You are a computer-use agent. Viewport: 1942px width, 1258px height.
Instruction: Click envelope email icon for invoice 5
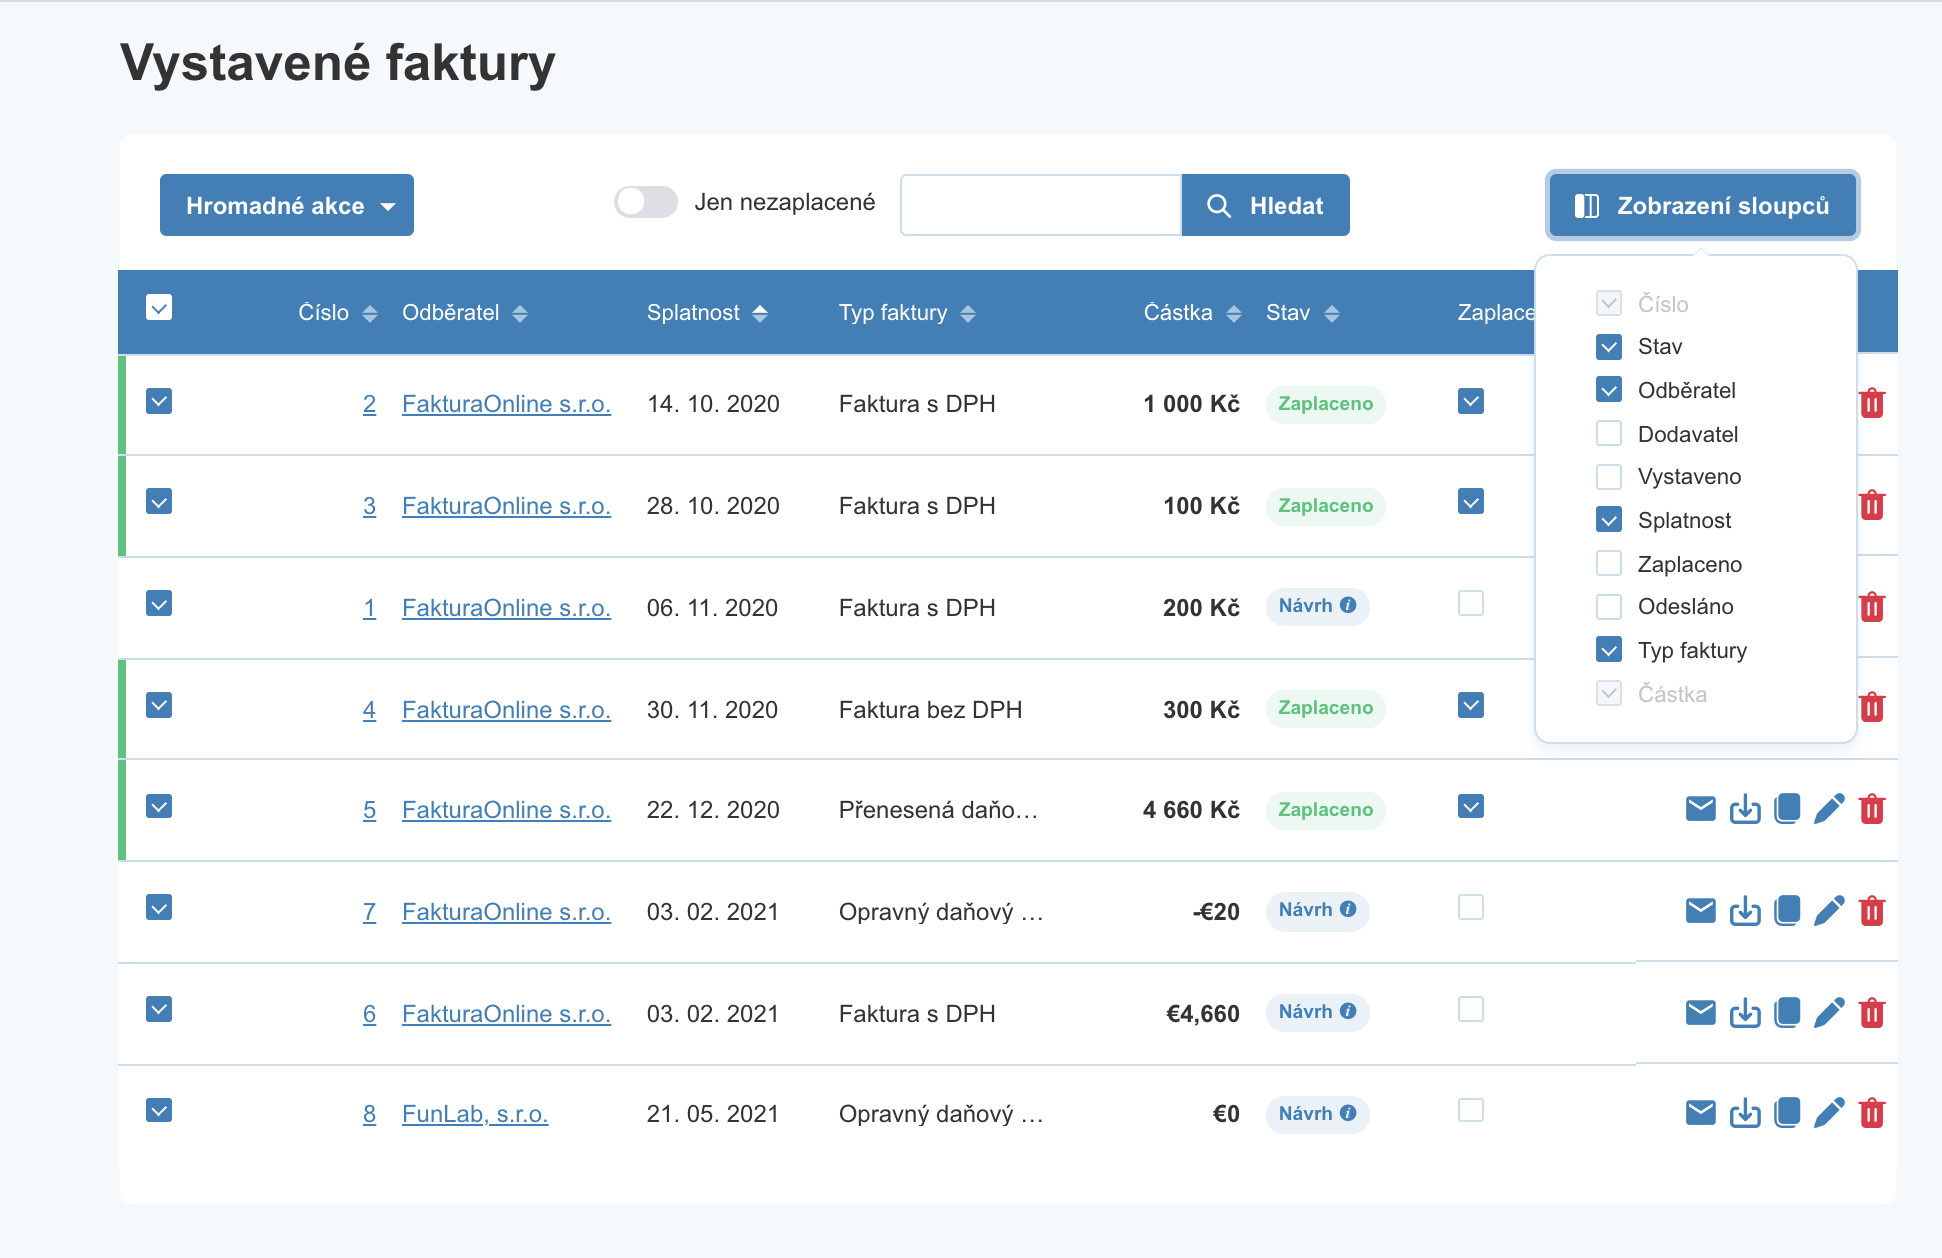(1700, 809)
